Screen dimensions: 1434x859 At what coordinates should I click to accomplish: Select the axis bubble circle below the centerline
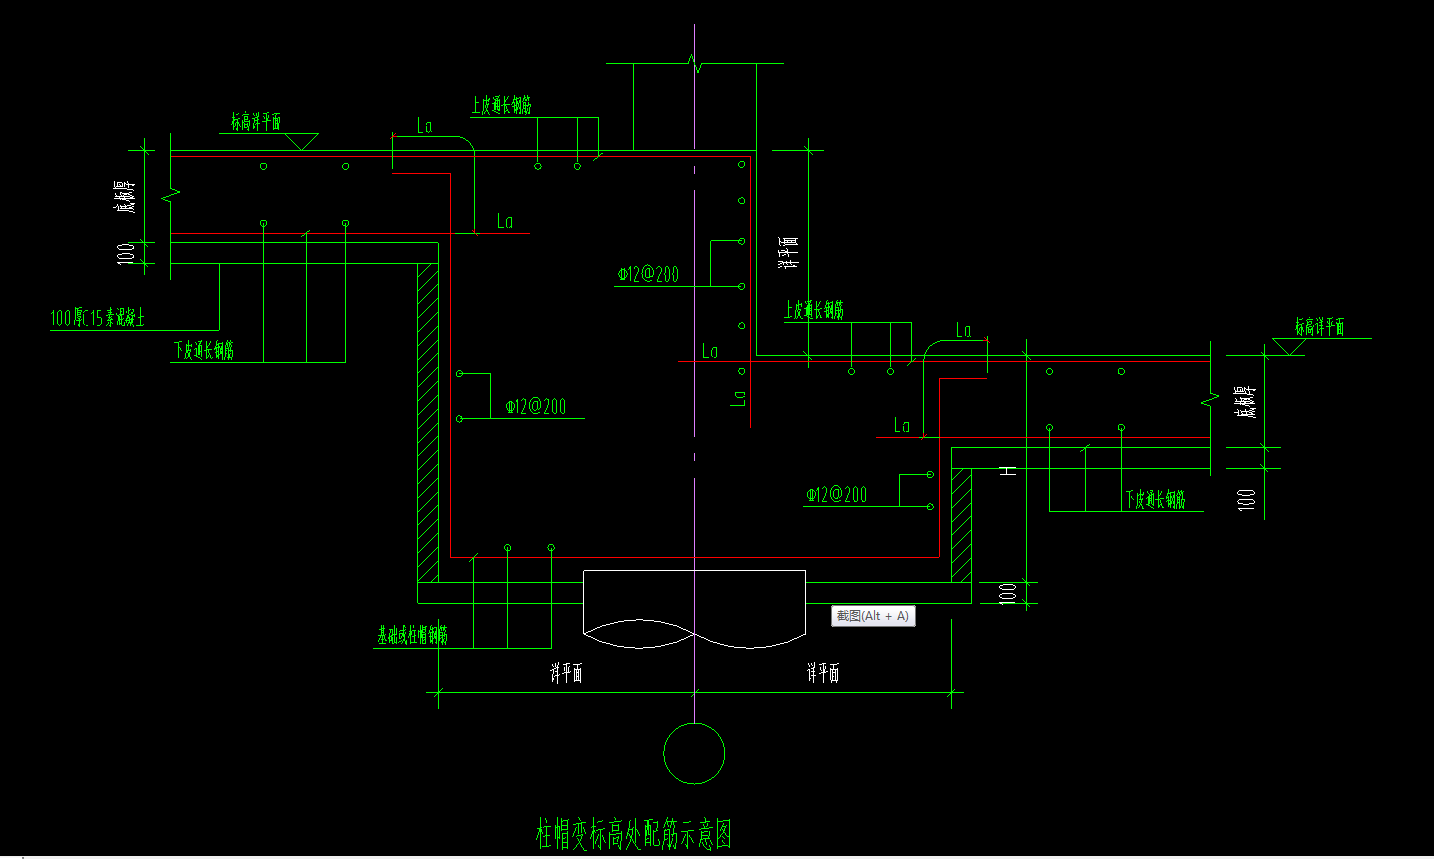(x=694, y=753)
